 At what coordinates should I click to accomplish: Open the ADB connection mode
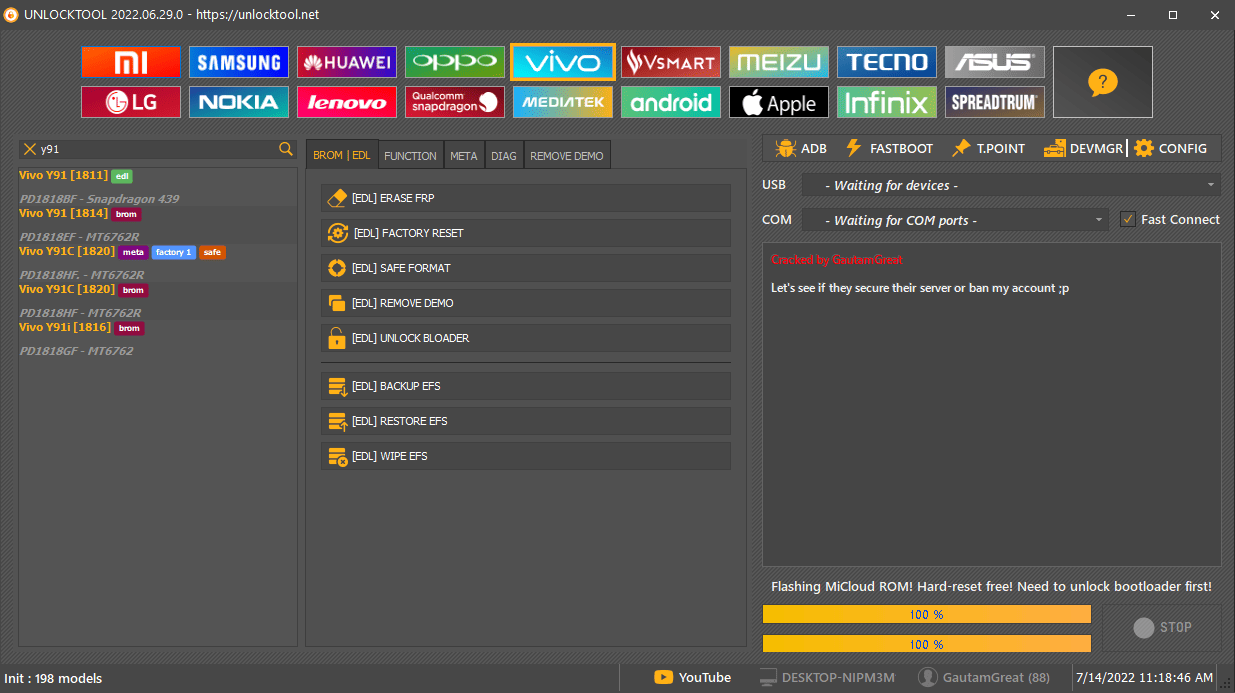[x=800, y=148]
